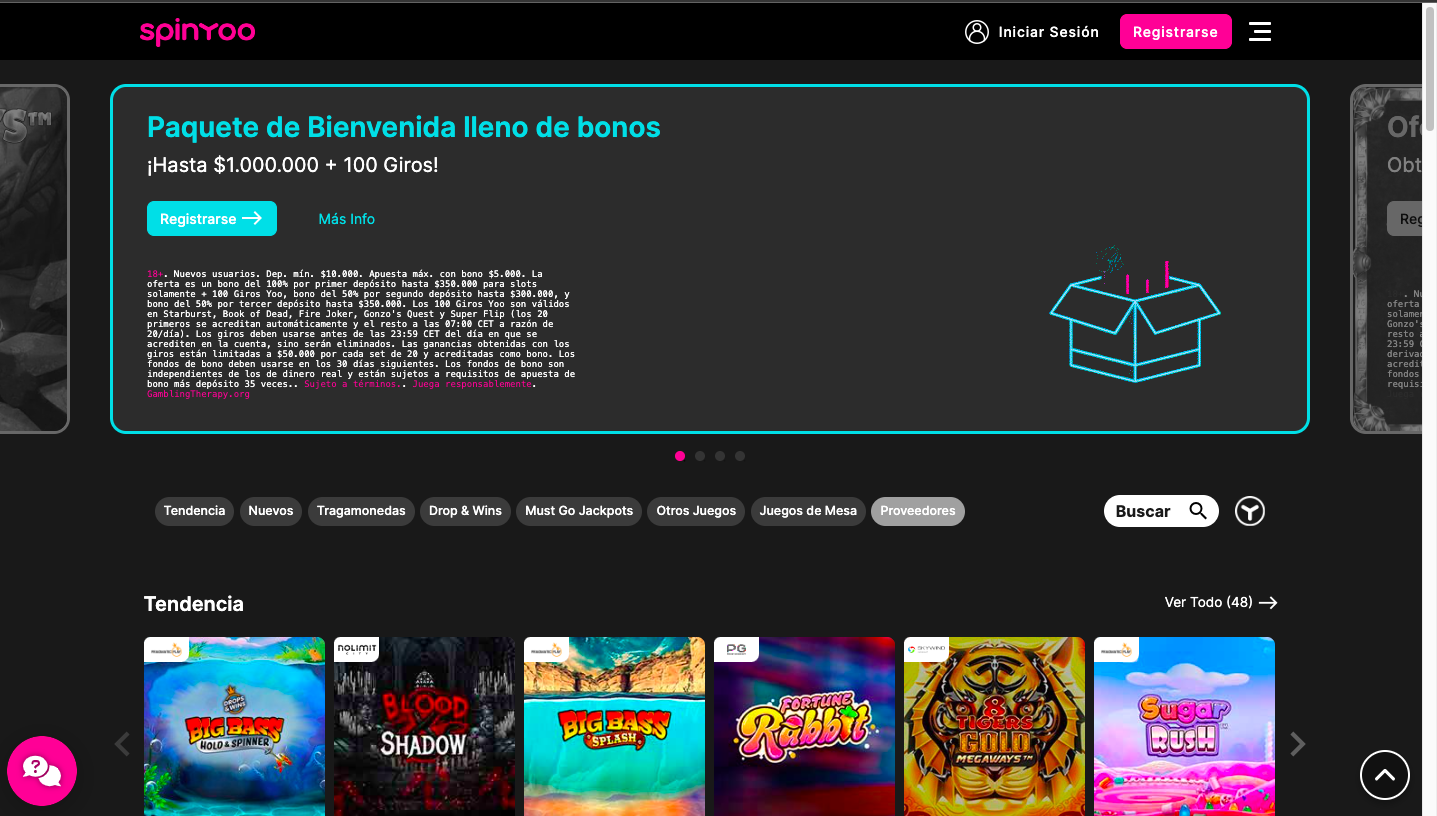This screenshot has height=816, width=1437.
Task: Click ¡Hasta $1.000.000 + 100 Giros! text
Action: coord(293,165)
